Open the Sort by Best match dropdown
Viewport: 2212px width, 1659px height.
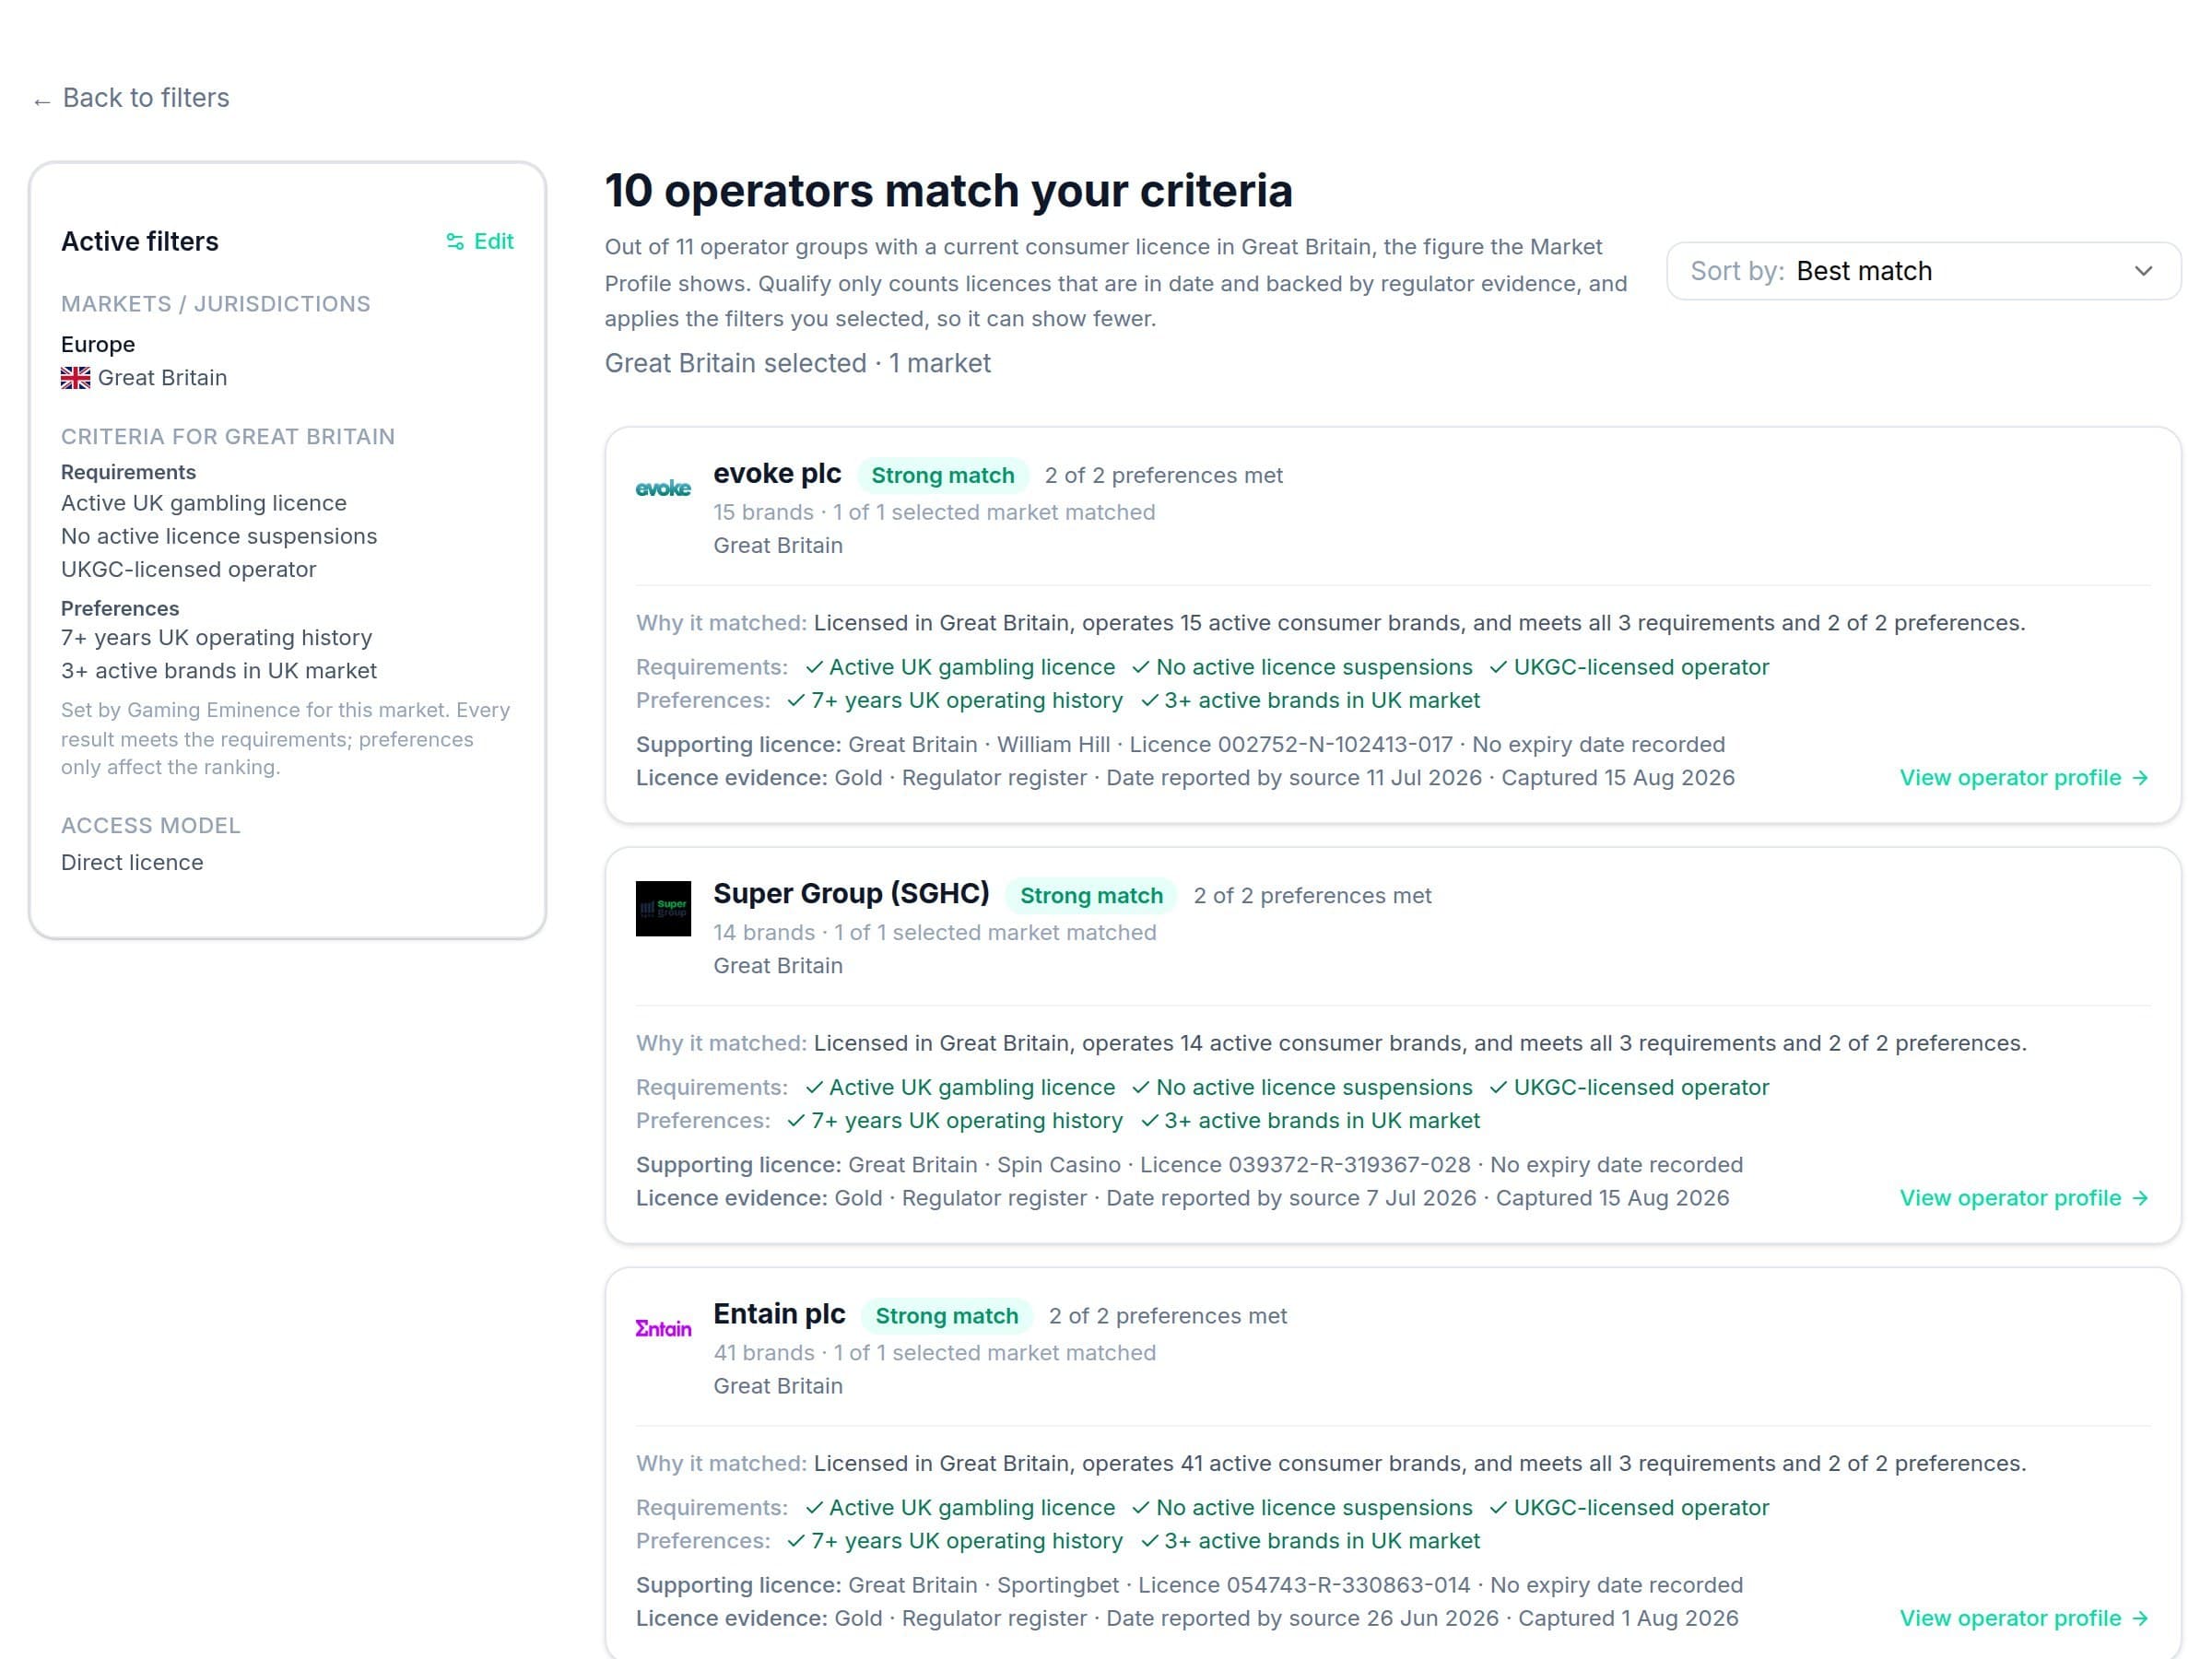pos(1923,271)
